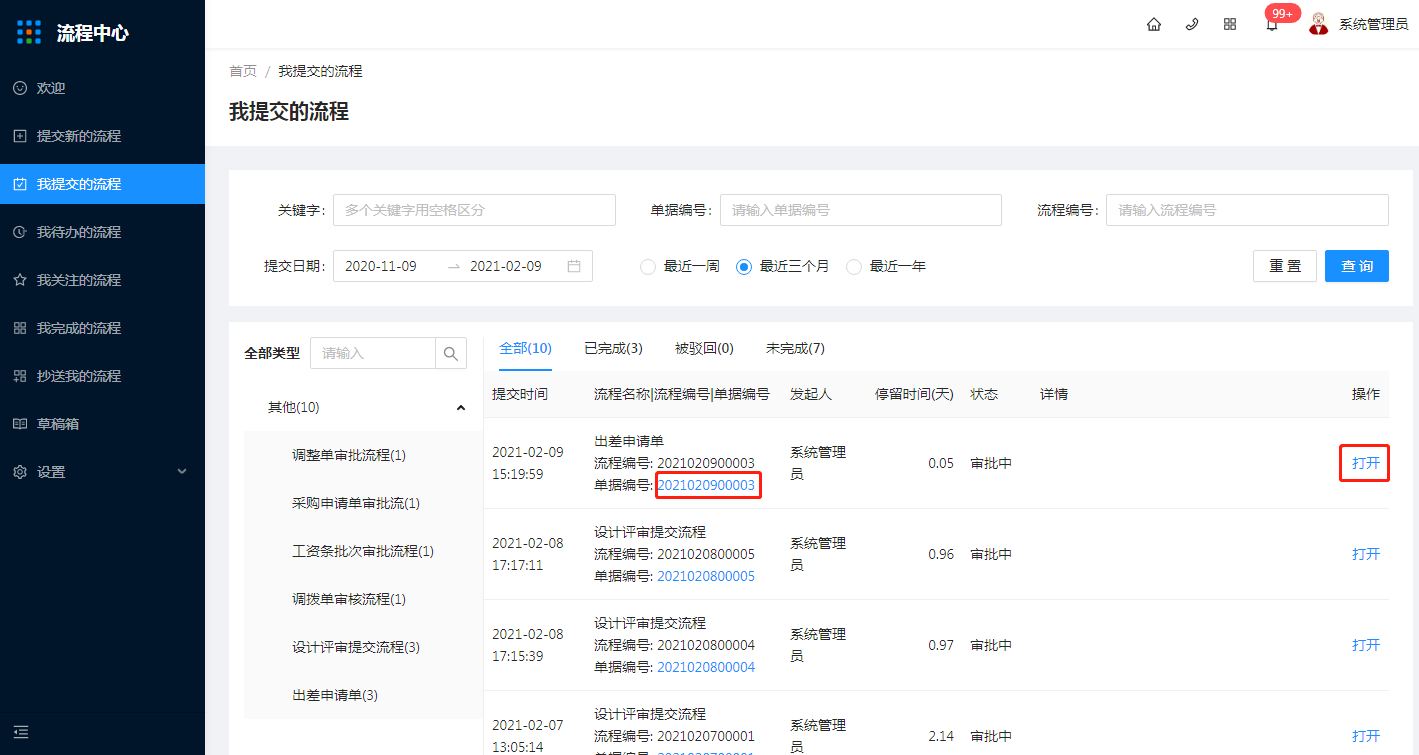Click the clock icon beside 我待办的流程
Viewport: 1419px width, 755px height.
(20, 232)
